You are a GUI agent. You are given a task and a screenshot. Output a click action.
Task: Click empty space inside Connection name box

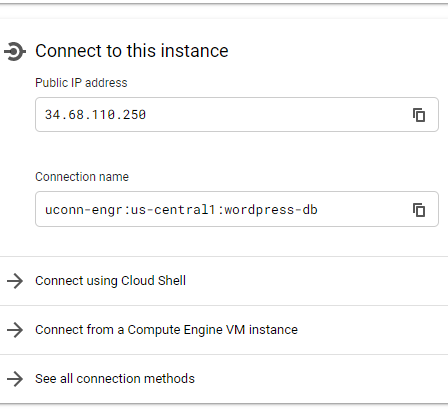point(363,209)
